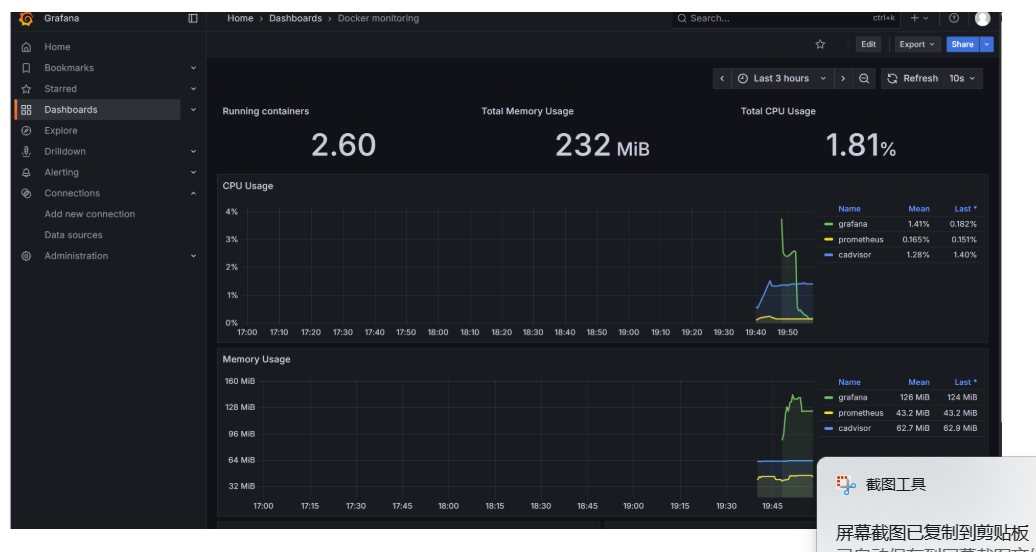Open Home in sidebar menu

pos(57,47)
